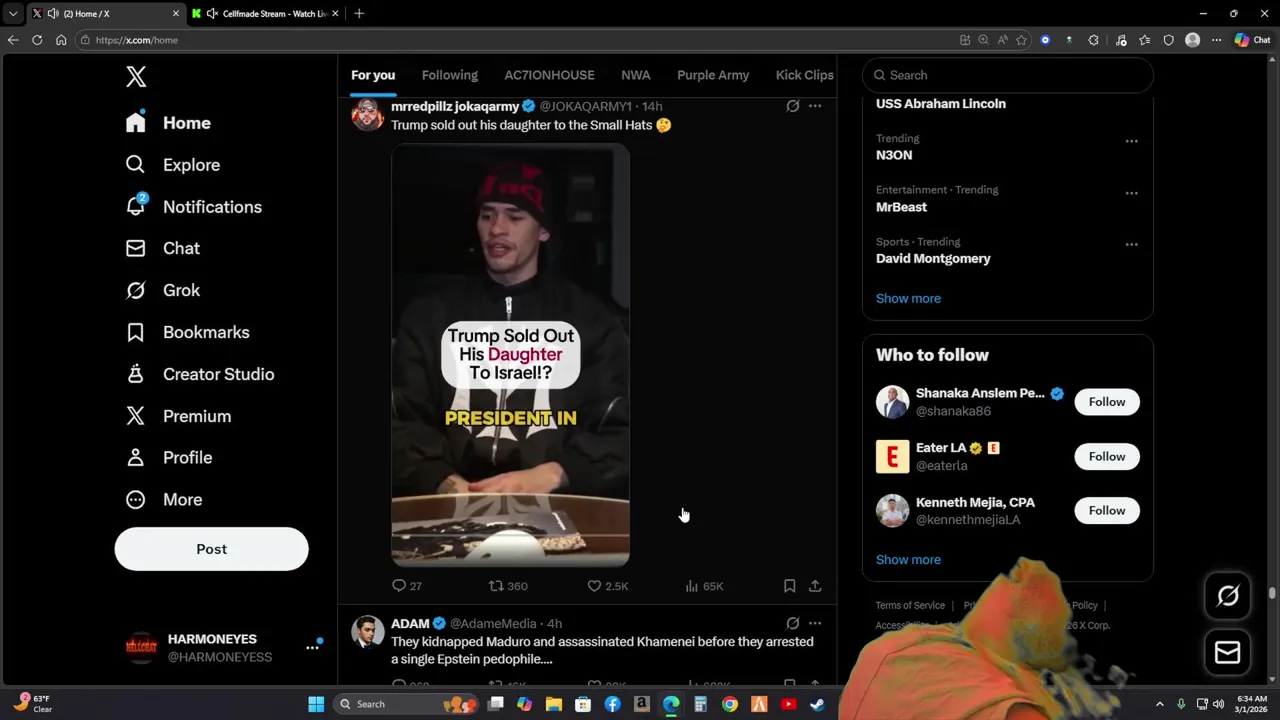
Task: Click the X search field
Action: click(x=1007, y=75)
